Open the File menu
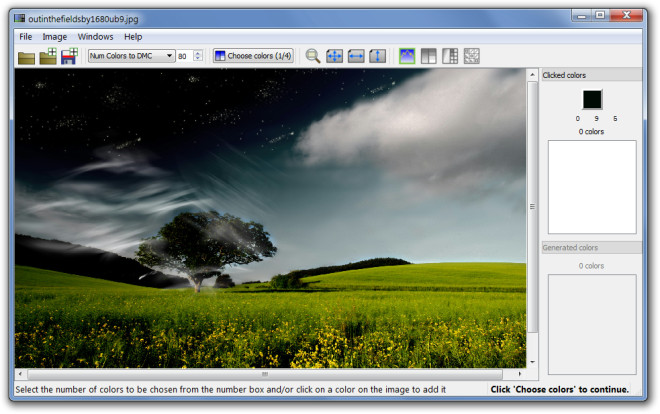Viewport: 660px width, 414px height. (x=26, y=37)
